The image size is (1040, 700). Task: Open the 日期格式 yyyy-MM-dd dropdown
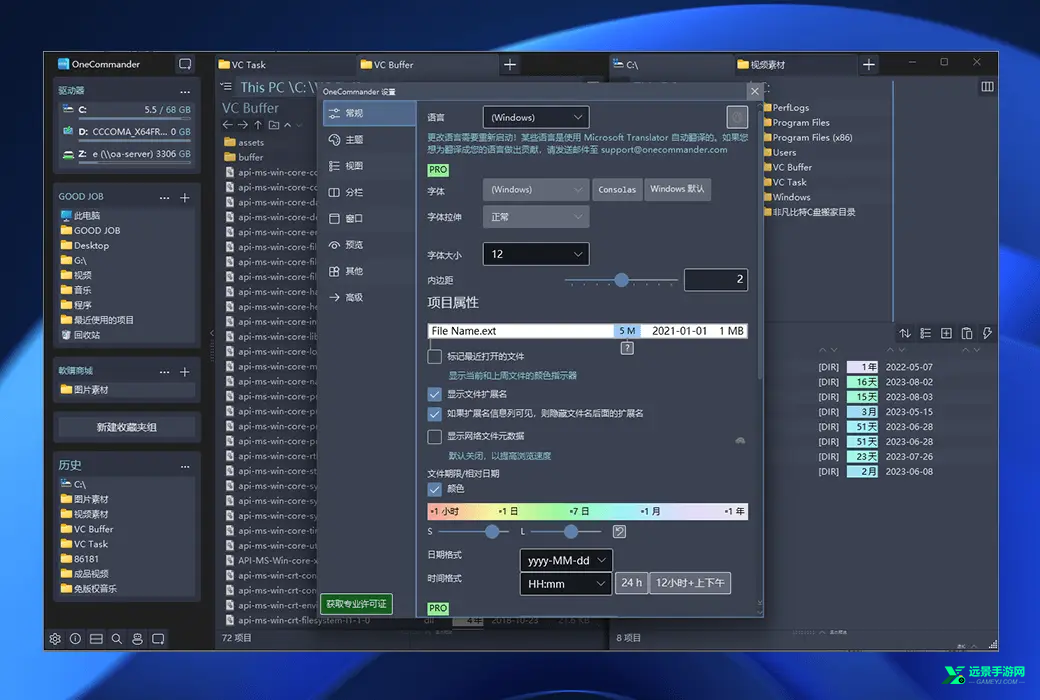pyautogui.click(x=566, y=560)
